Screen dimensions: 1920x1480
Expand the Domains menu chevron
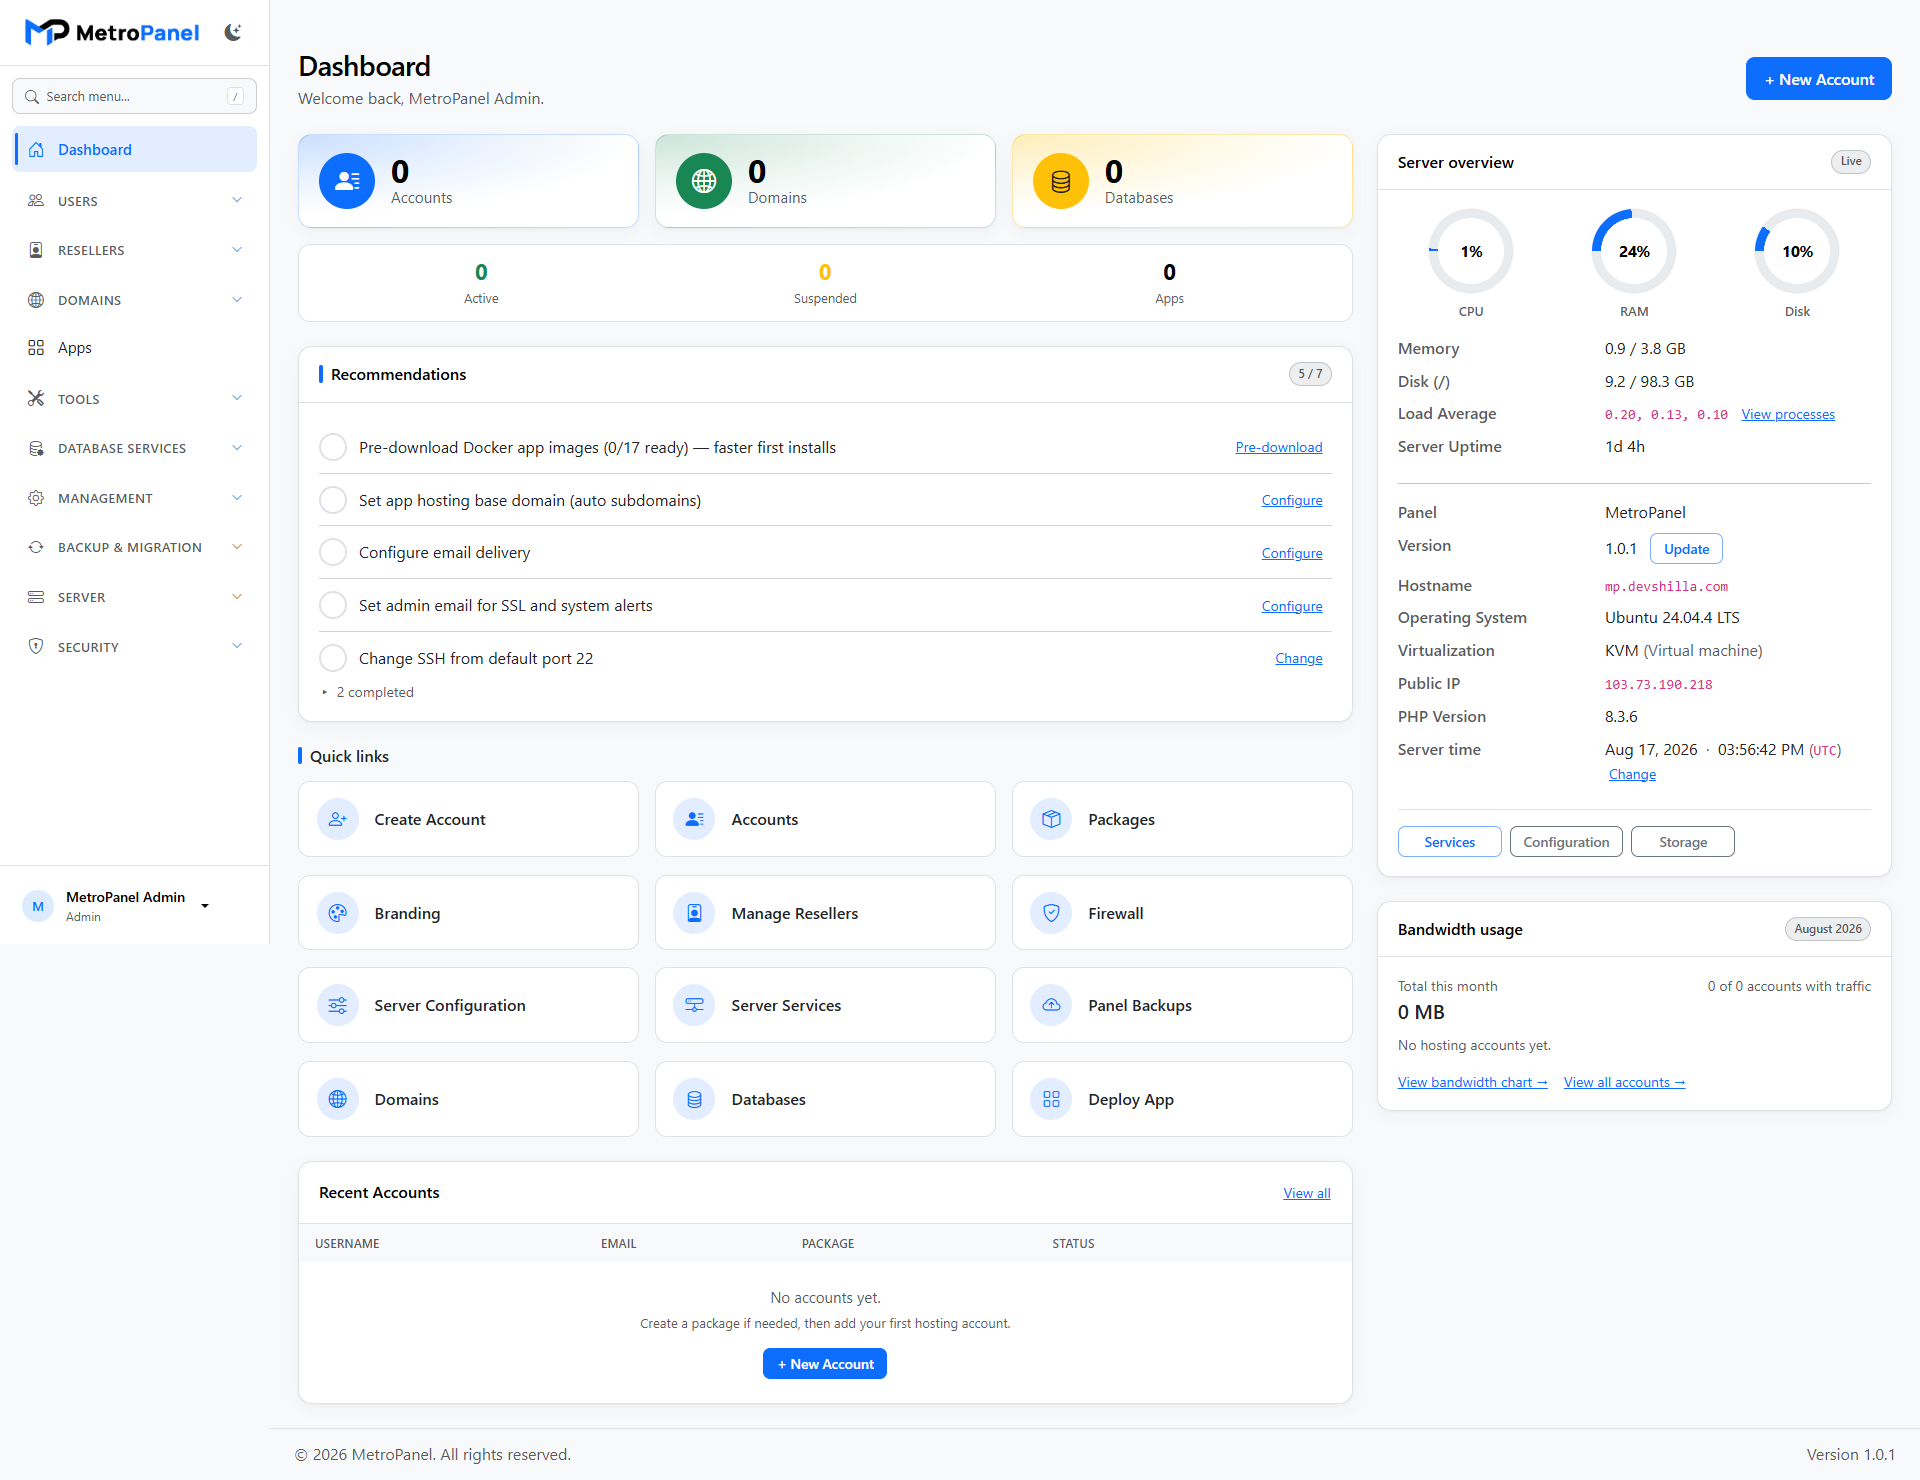[x=237, y=300]
